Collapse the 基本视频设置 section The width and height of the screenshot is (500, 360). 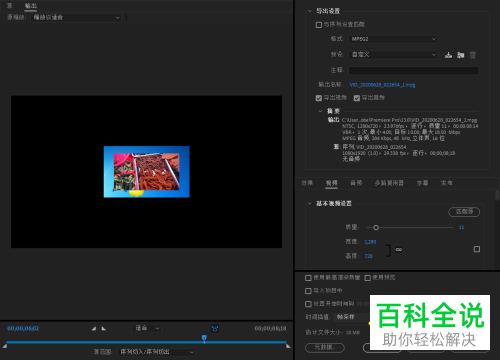pos(310,203)
